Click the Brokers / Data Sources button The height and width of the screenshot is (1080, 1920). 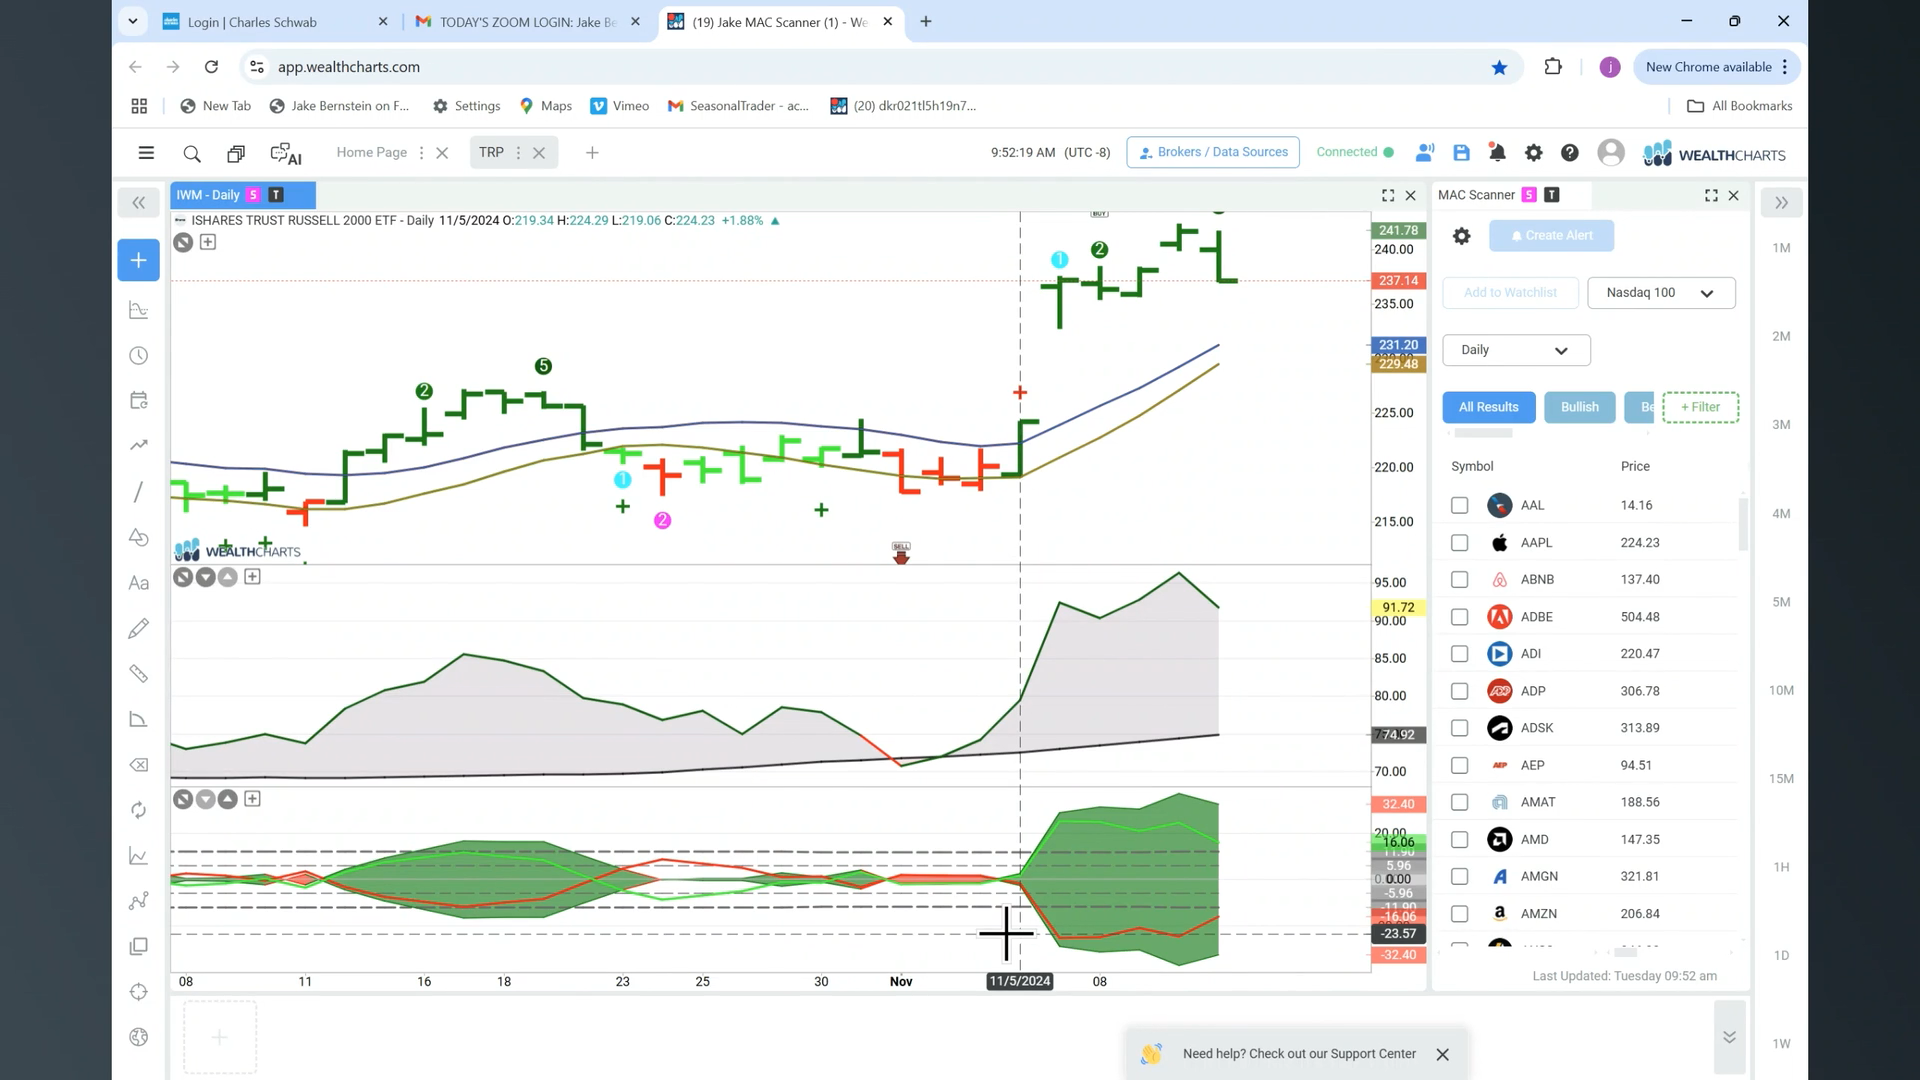1213,152
